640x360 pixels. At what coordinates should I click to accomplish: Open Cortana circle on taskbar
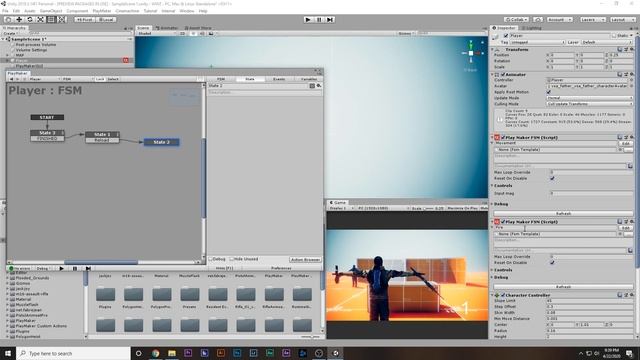point(139,353)
